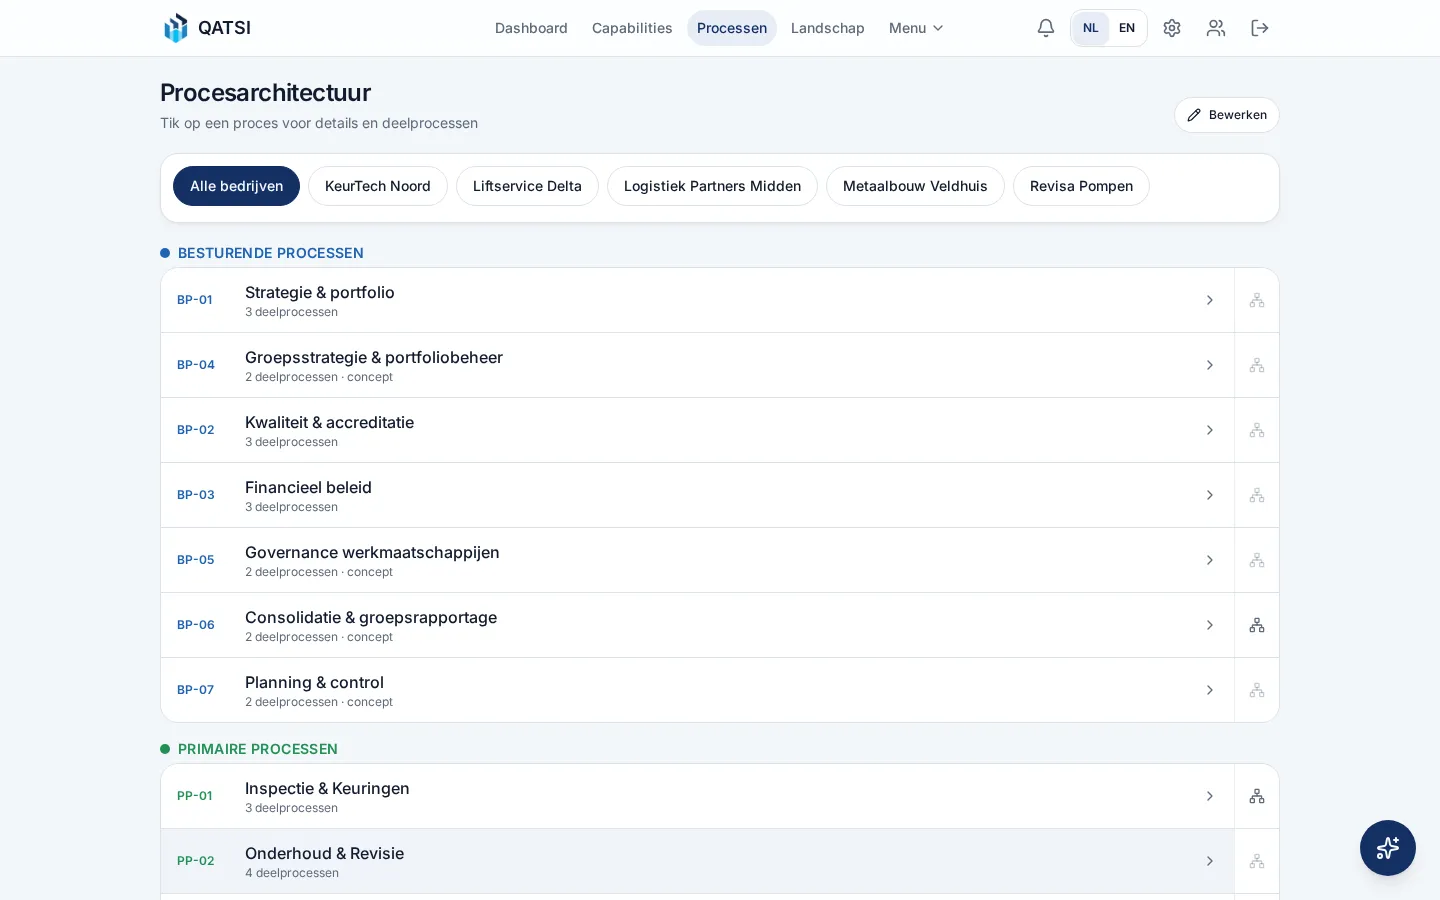Expand the Inspectie & Keuringen chevron

point(1210,796)
